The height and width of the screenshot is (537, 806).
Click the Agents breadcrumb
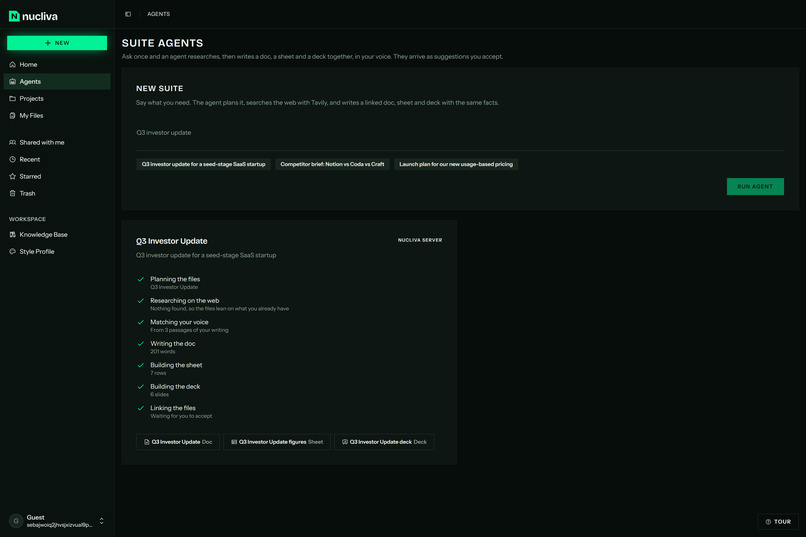click(158, 14)
